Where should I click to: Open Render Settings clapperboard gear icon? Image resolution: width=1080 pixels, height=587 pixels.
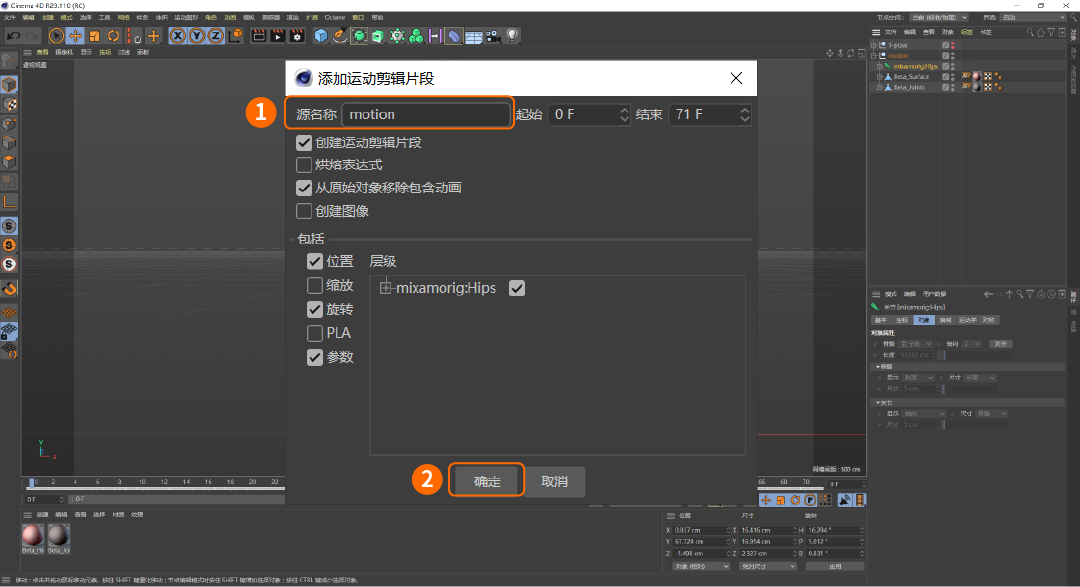click(x=297, y=36)
